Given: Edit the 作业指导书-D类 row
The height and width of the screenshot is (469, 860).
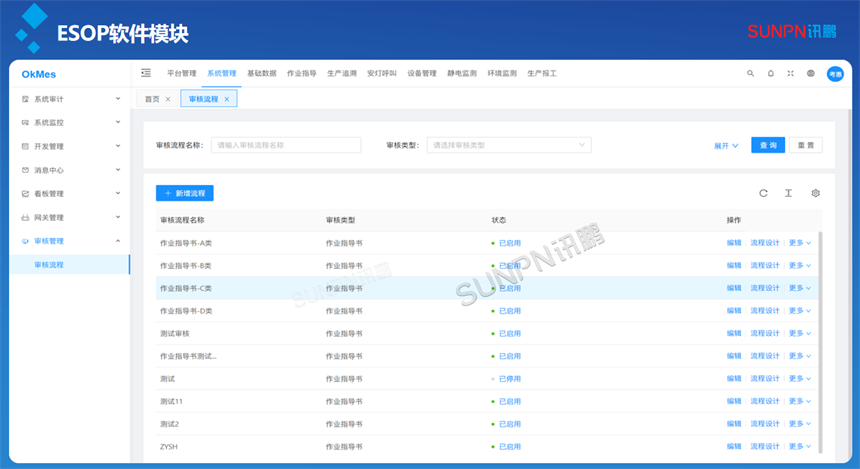Looking at the screenshot, I should click(x=734, y=311).
